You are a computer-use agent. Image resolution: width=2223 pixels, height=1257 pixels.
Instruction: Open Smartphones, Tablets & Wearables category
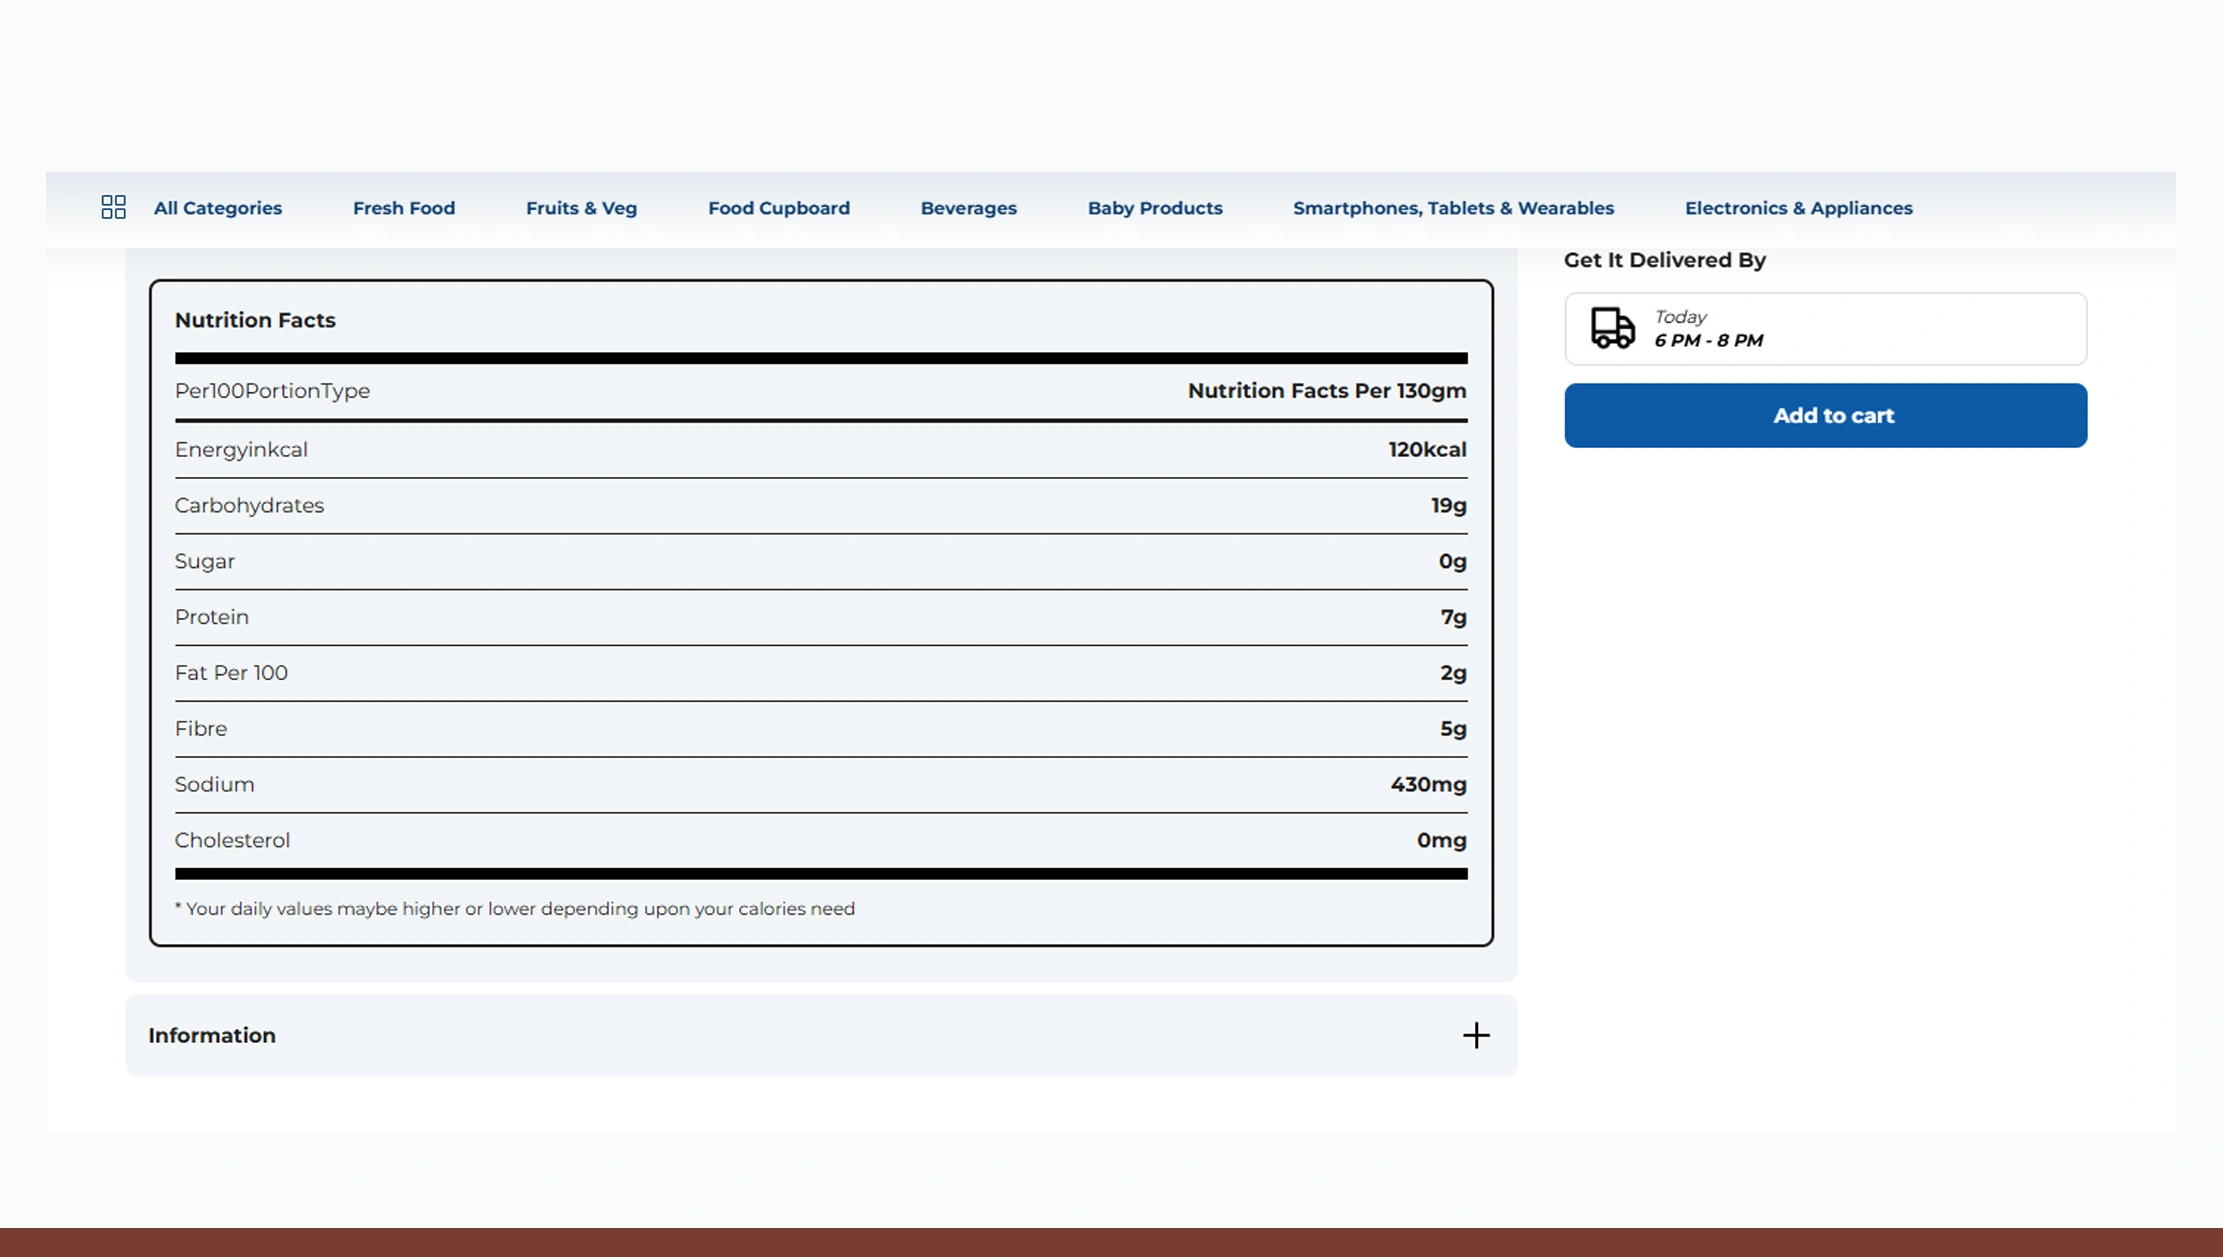[x=1452, y=208]
